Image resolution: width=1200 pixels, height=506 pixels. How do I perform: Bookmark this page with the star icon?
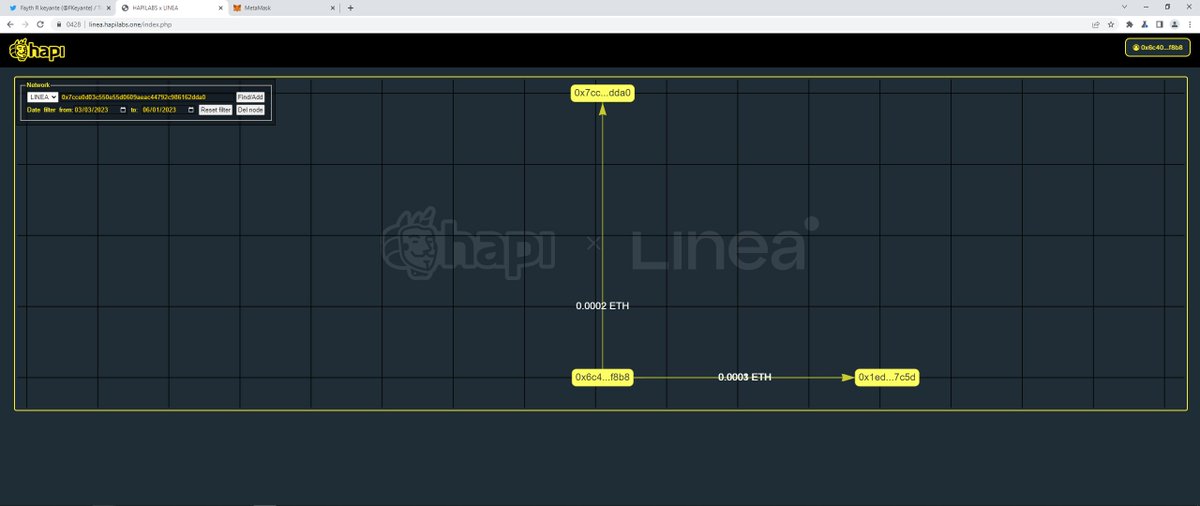(1111, 24)
